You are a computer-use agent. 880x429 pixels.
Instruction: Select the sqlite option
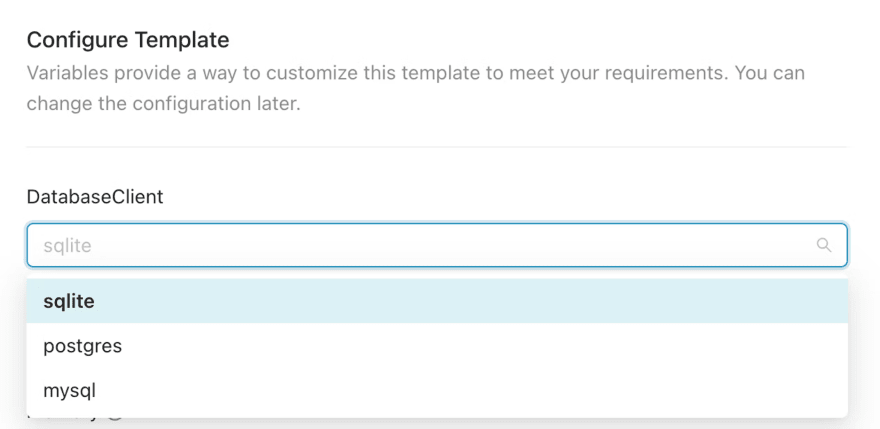click(x=437, y=302)
